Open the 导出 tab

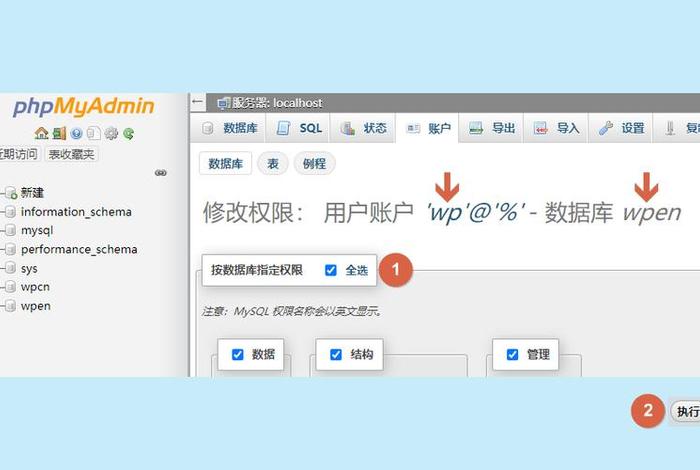click(x=492, y=129)
